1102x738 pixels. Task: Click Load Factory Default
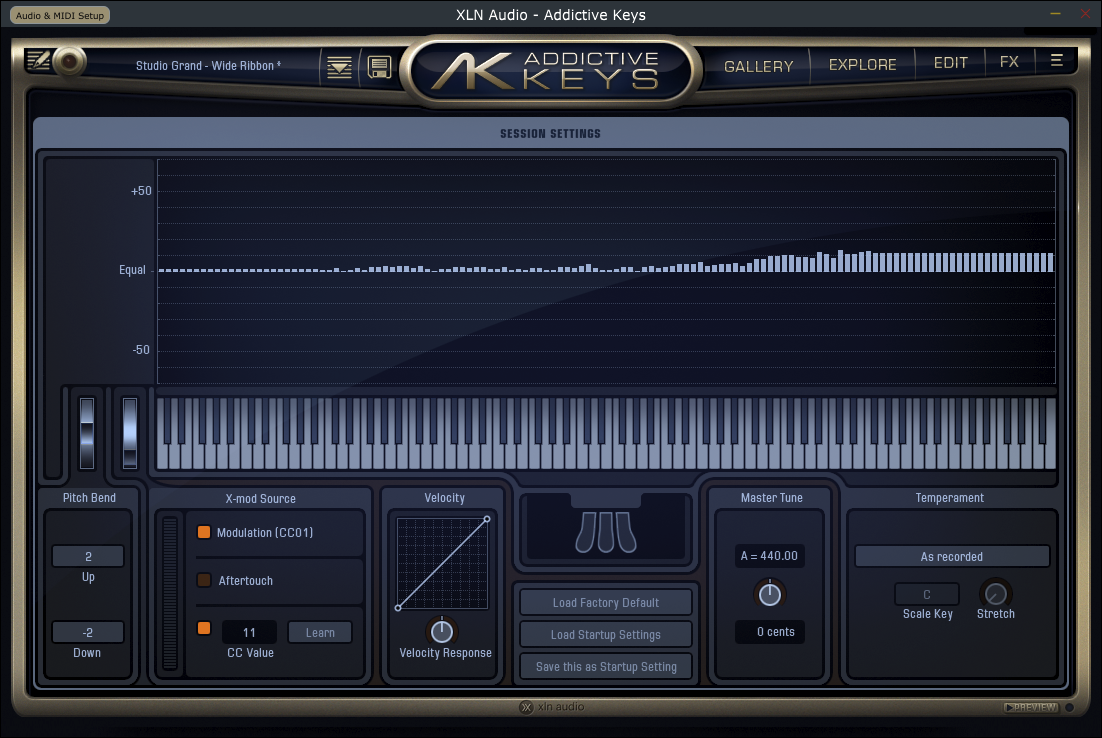pyautogui.click(x=606, y=602)
